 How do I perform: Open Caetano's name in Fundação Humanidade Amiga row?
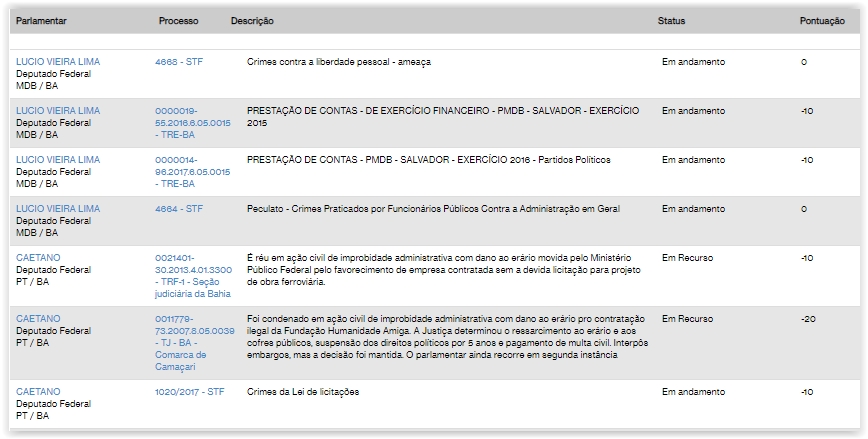pyautogui.click(x=38, y=319)
